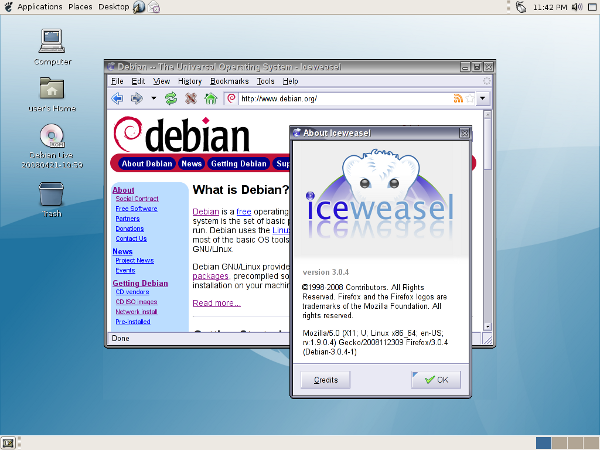The image size is (600, 450).
Task: Open the address bar URL dropdown
Action: click(482, 98)
